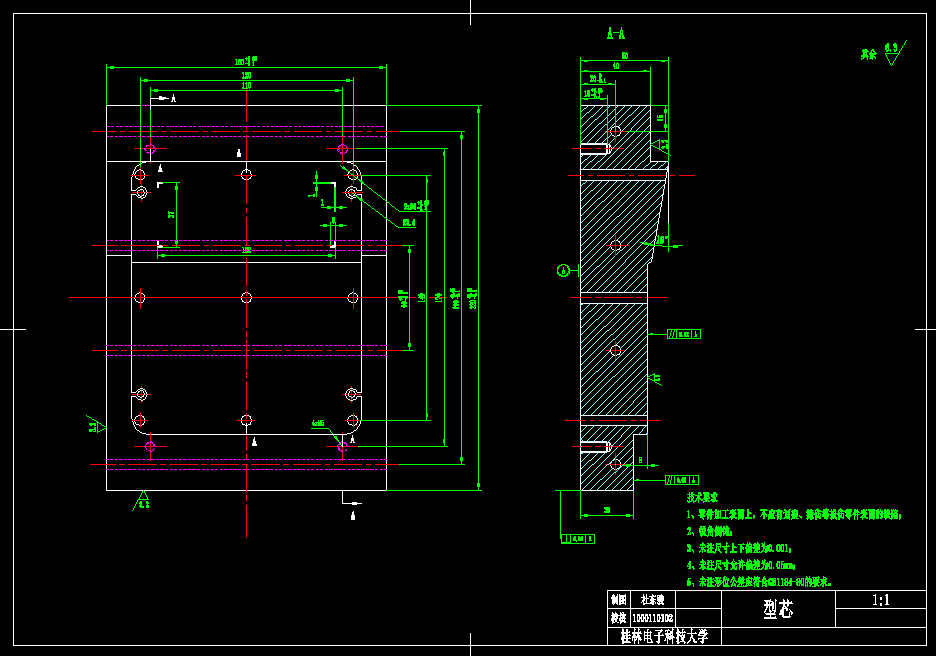Click "桂林电子科技大学" in the title block
The width and height of the screenshot is (936, 656).
click(664, 636)
